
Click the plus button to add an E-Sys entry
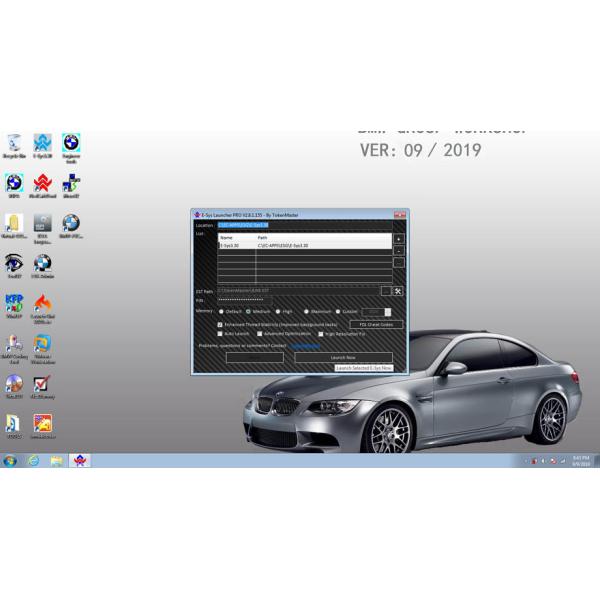[399, 239]
